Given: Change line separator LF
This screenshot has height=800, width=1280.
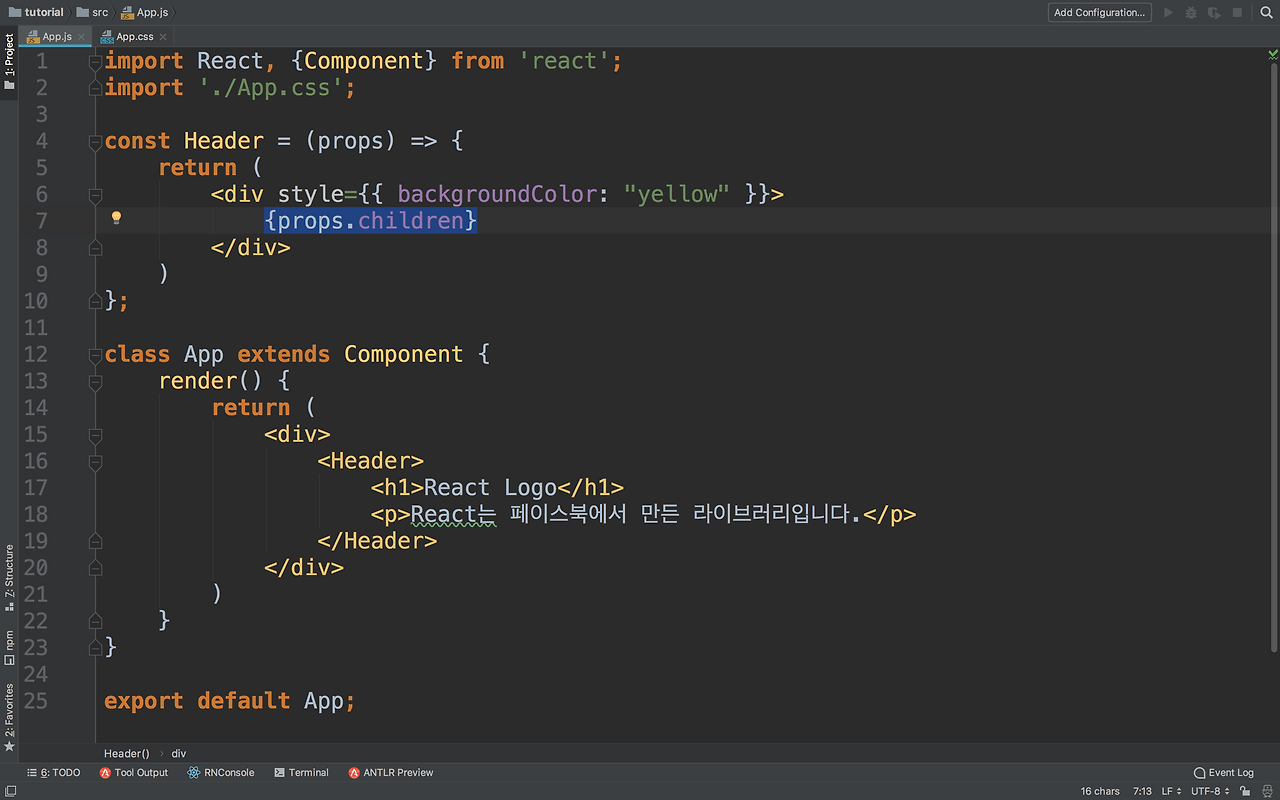Looking at the screenshot, I should pyautogui.click(x=1171, y=791).
